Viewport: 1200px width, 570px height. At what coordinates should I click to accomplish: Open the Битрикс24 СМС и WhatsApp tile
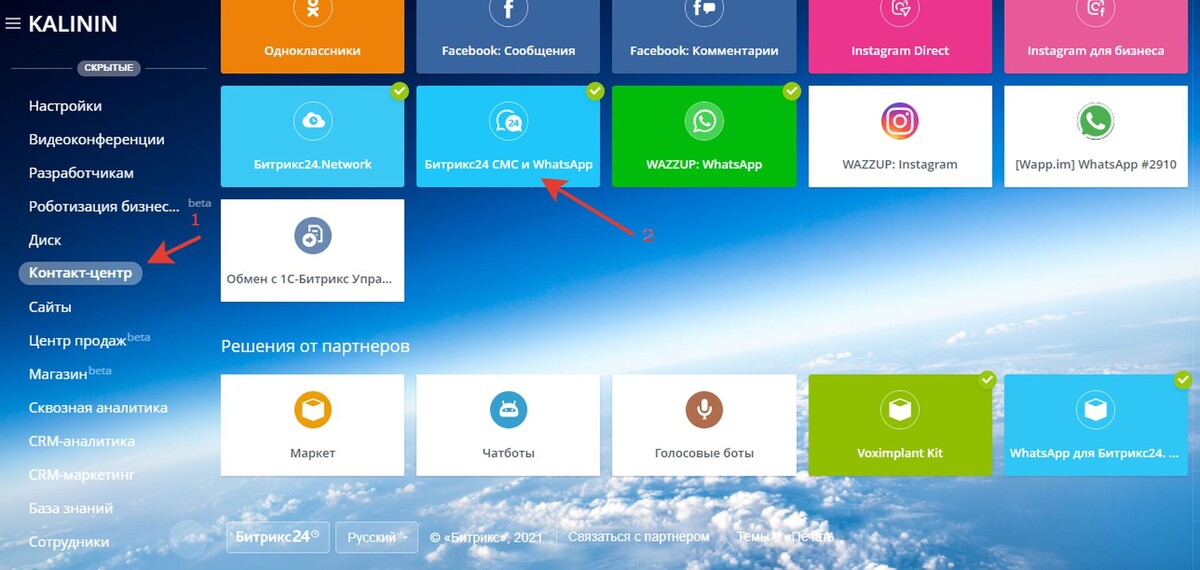click(508, 136)
